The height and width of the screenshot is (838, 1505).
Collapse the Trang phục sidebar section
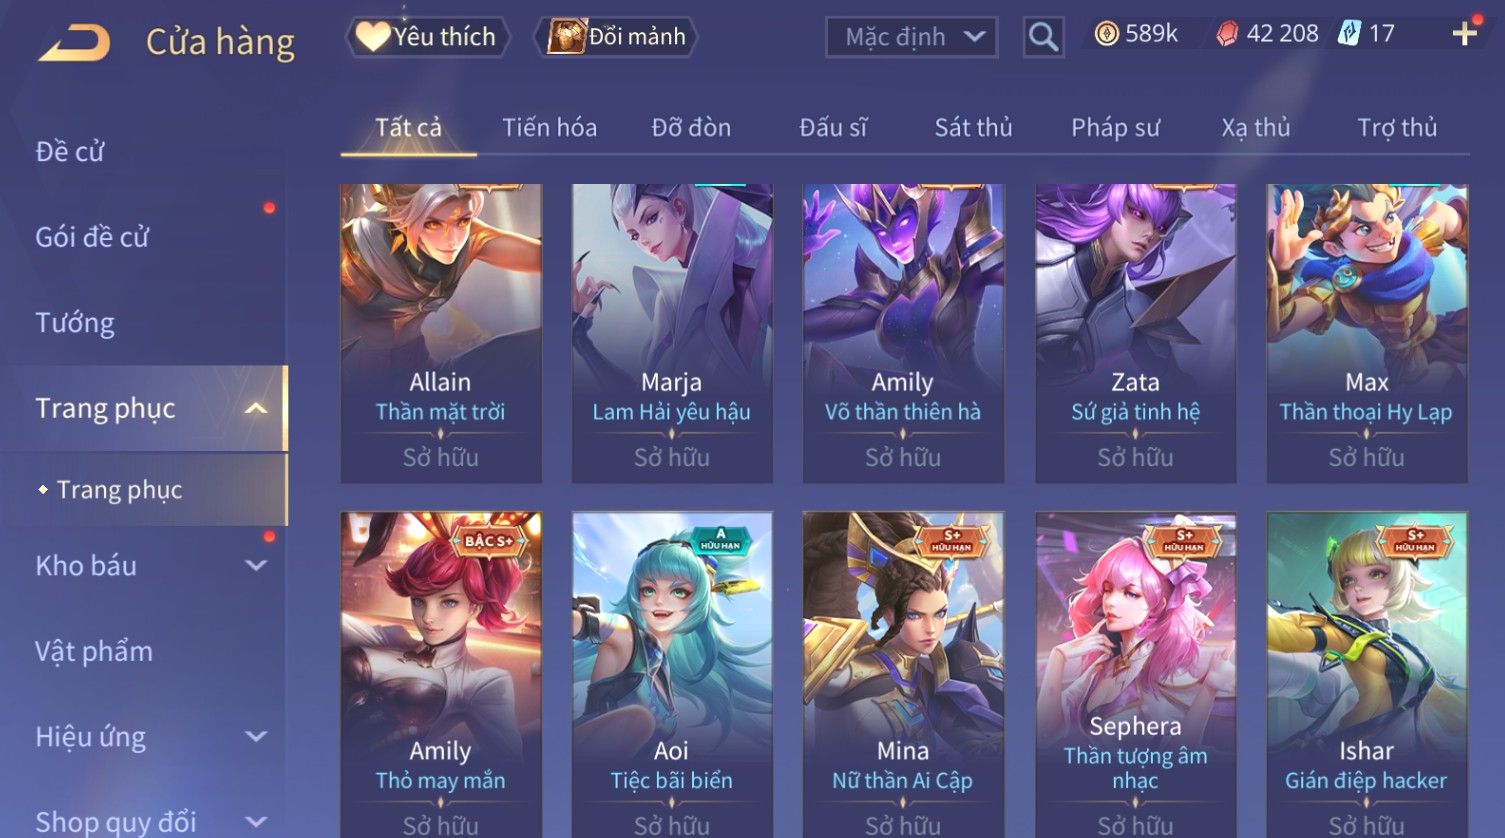coord(256,408)
